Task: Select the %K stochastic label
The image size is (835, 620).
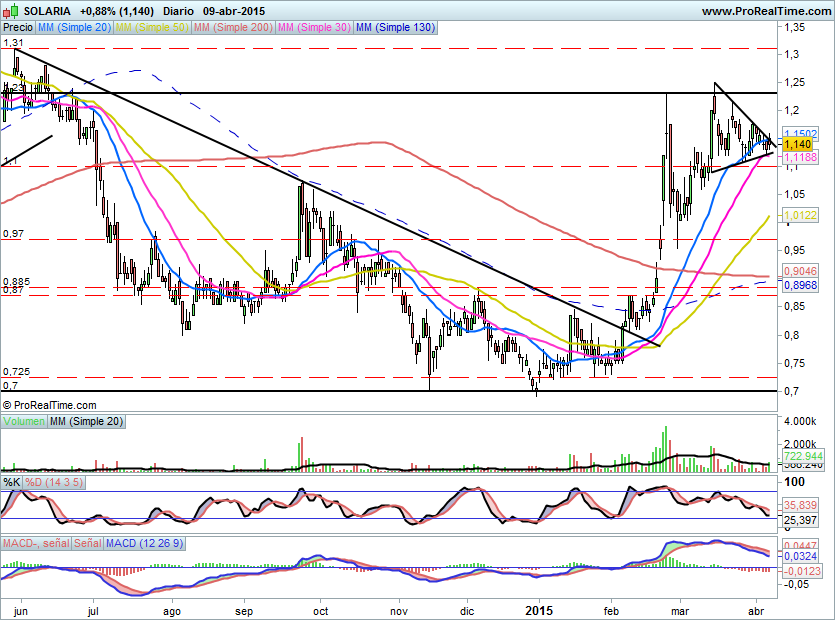Action: click(x=12, y=482)
